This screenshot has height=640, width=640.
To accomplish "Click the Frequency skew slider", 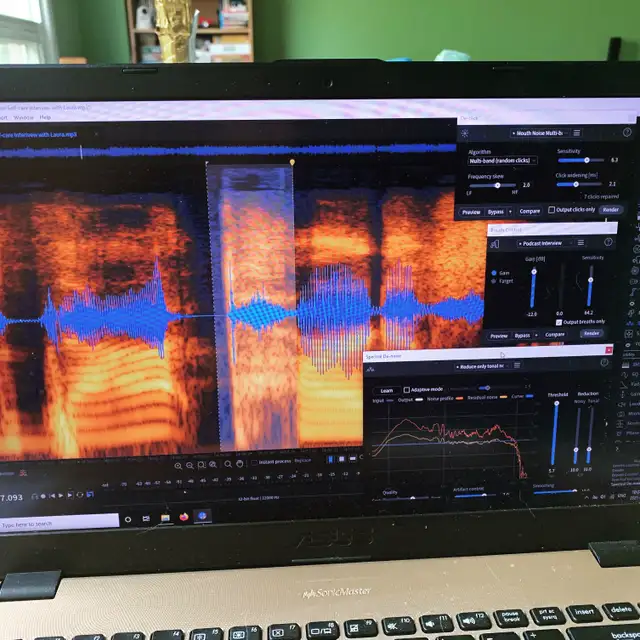I will click(x=492, y=186).
